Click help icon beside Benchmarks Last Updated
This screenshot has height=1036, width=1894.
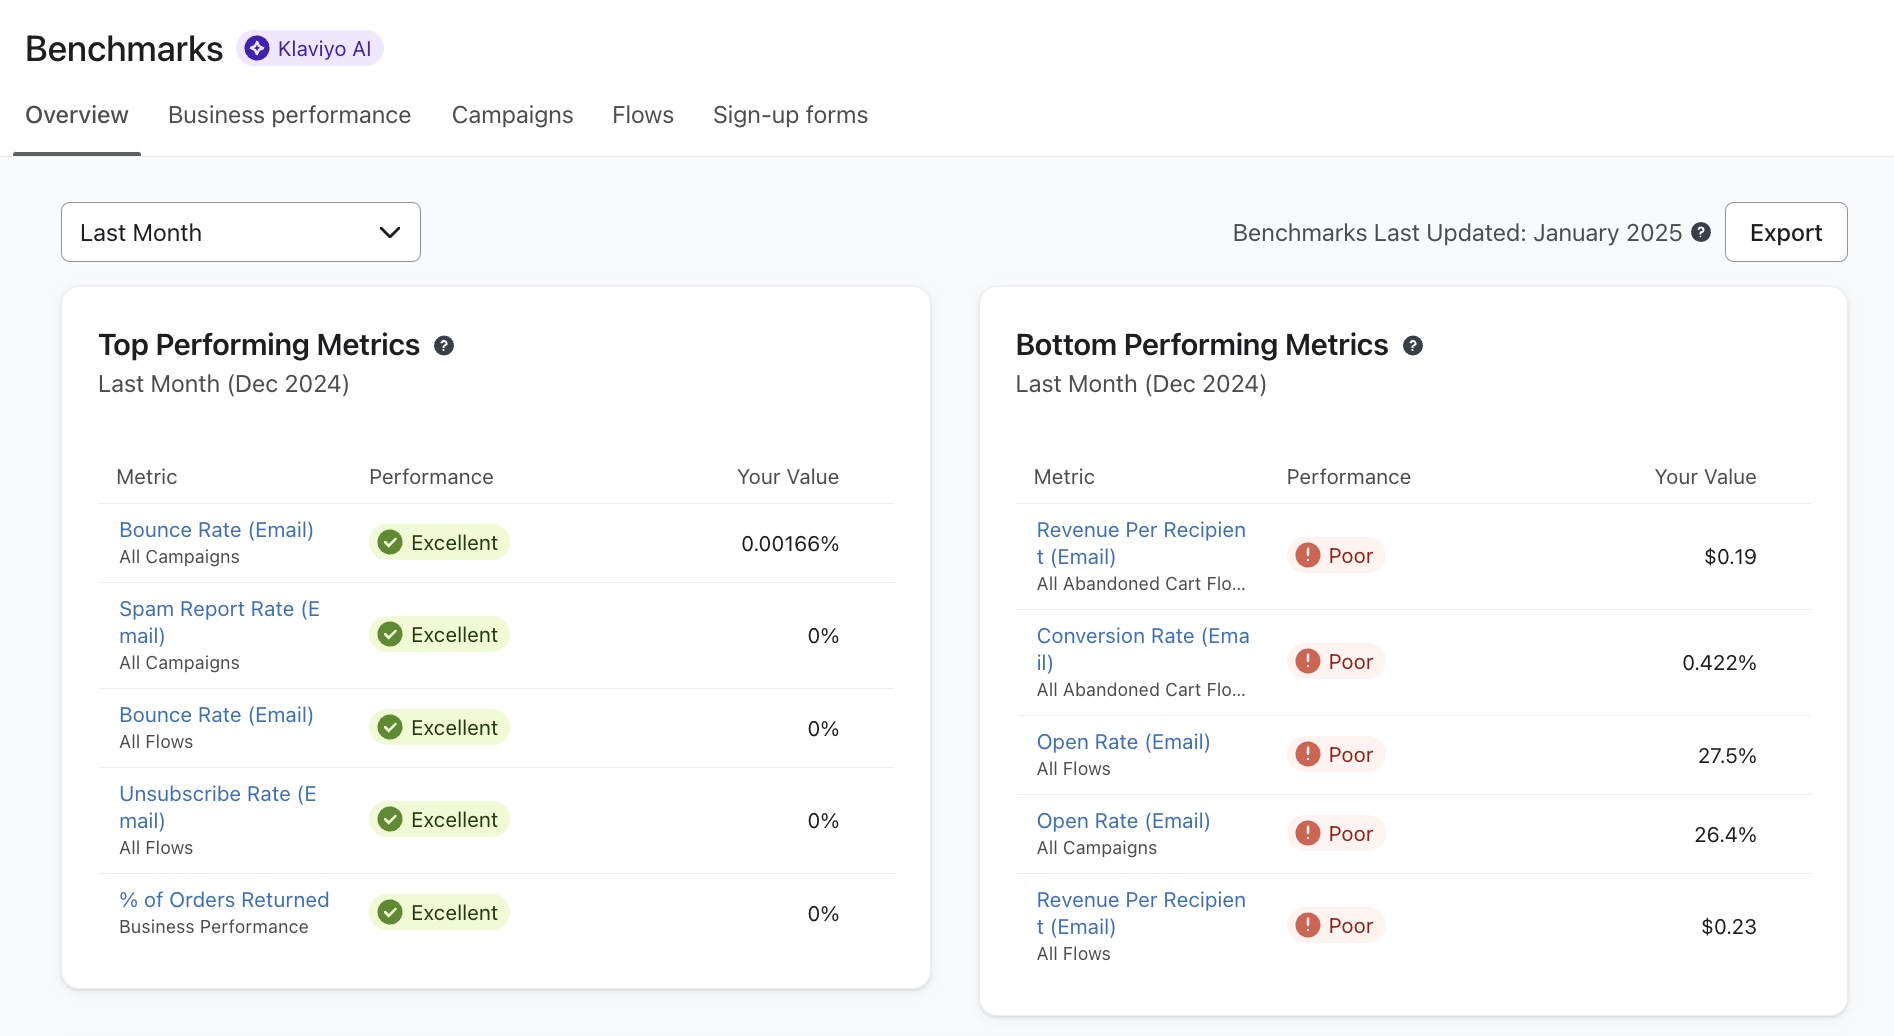(x=1700, y=232)
